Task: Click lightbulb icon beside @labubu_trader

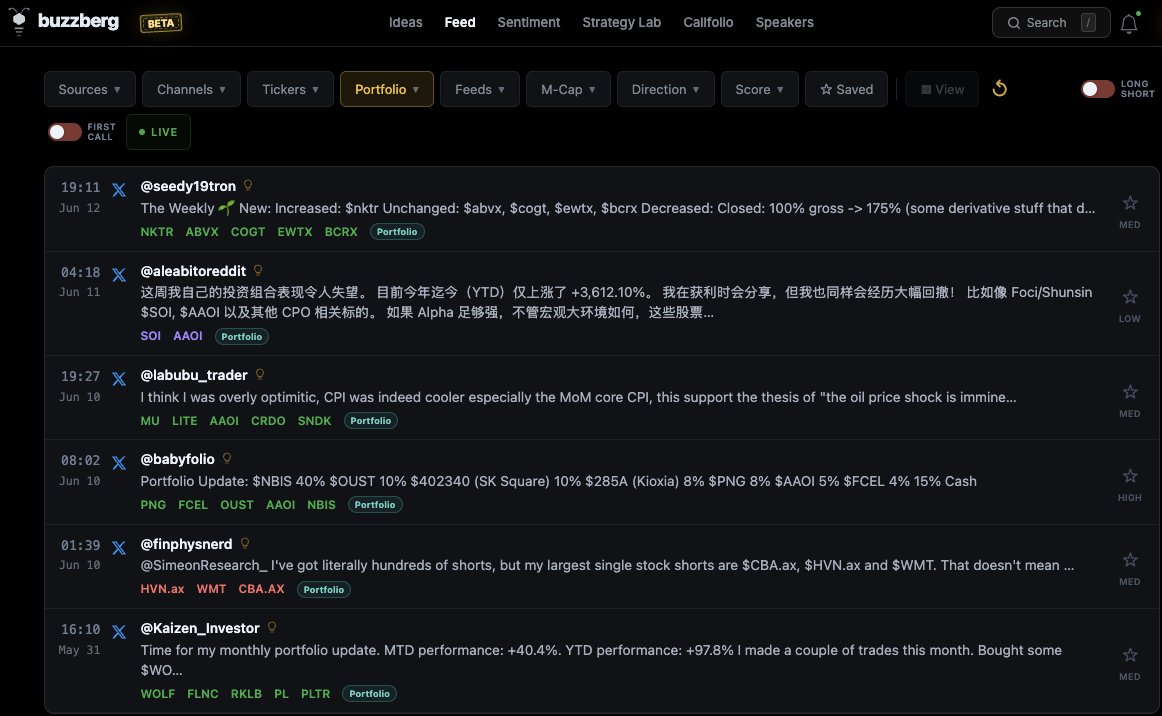Action: [x=260, y=374]
